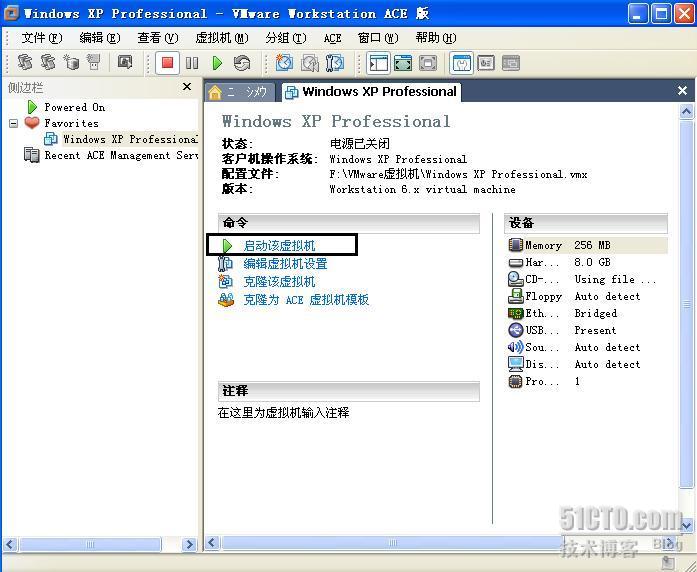
Task: Click the Memory device icon
Action: pos(515,245)
